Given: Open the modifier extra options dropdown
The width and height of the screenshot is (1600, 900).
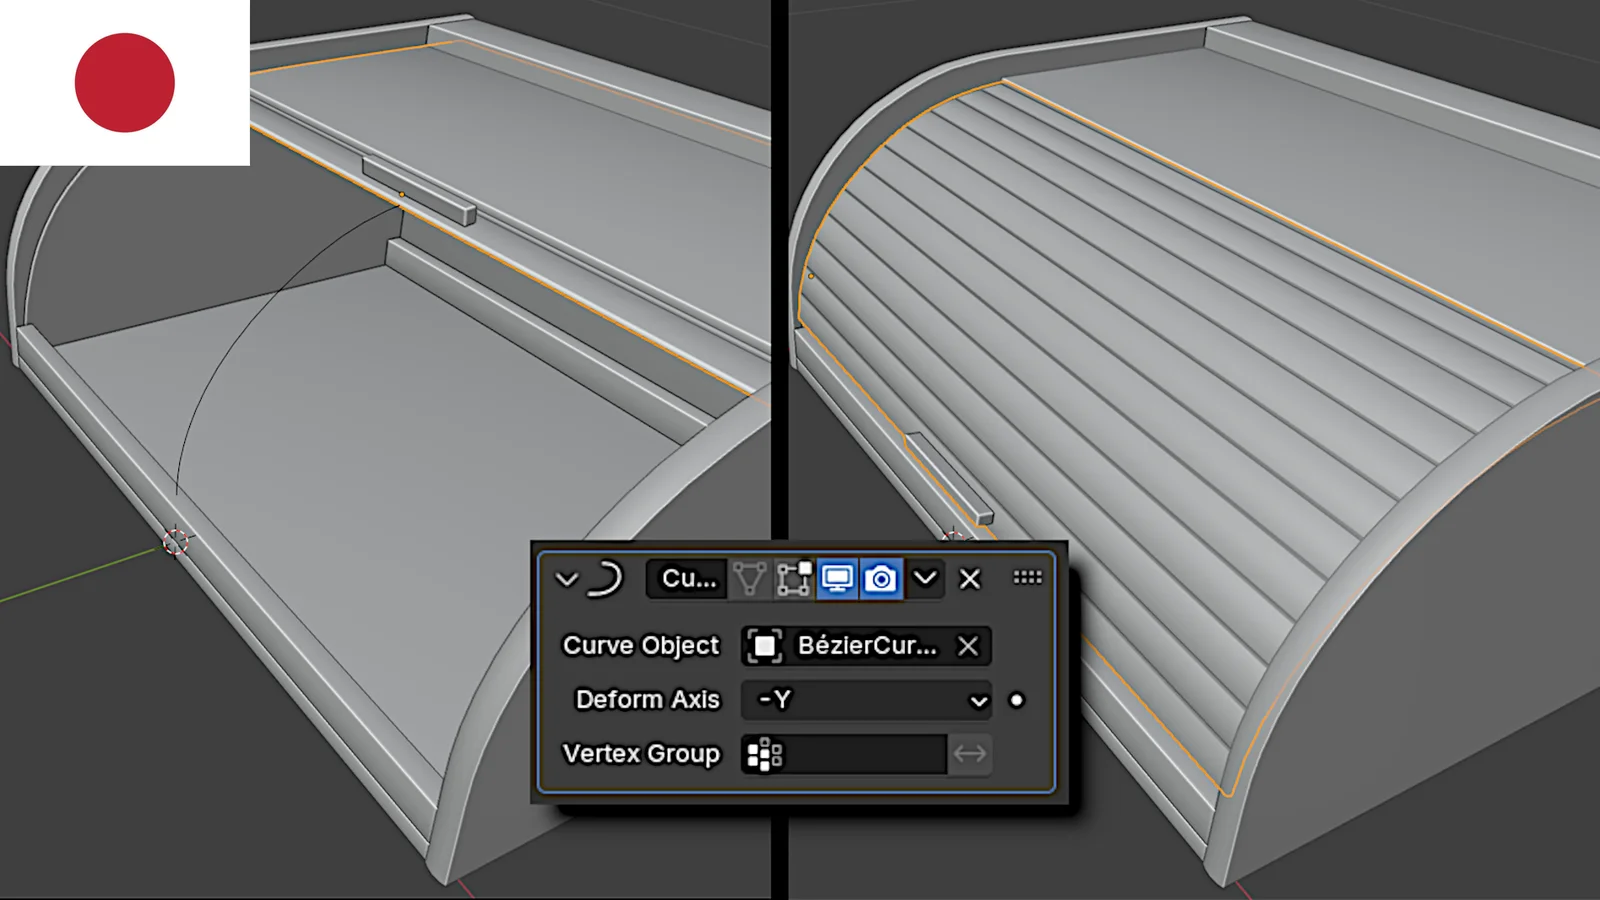Looking at the screenshot, I should [x=926, y=579].
